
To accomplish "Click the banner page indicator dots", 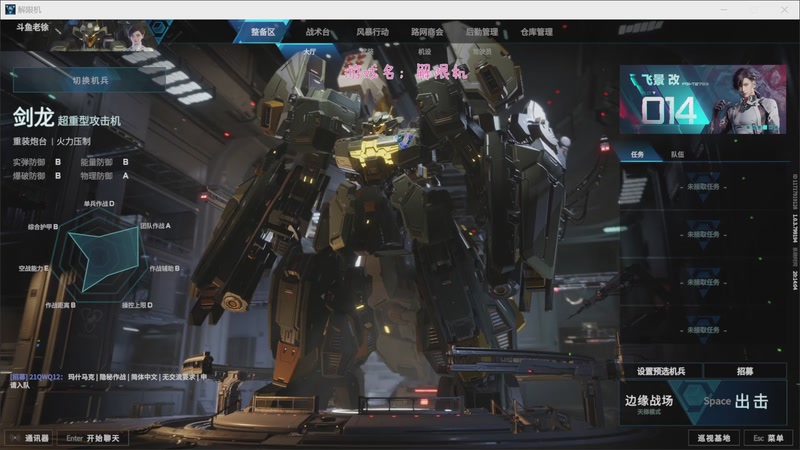I will coord(763,127).
